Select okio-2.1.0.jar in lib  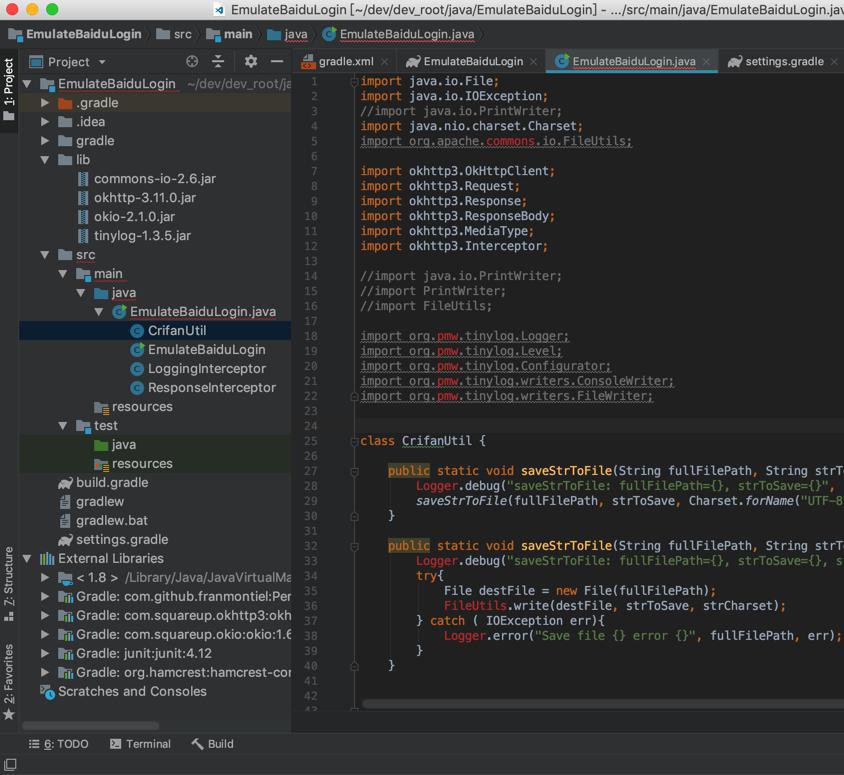click(135, 216)
